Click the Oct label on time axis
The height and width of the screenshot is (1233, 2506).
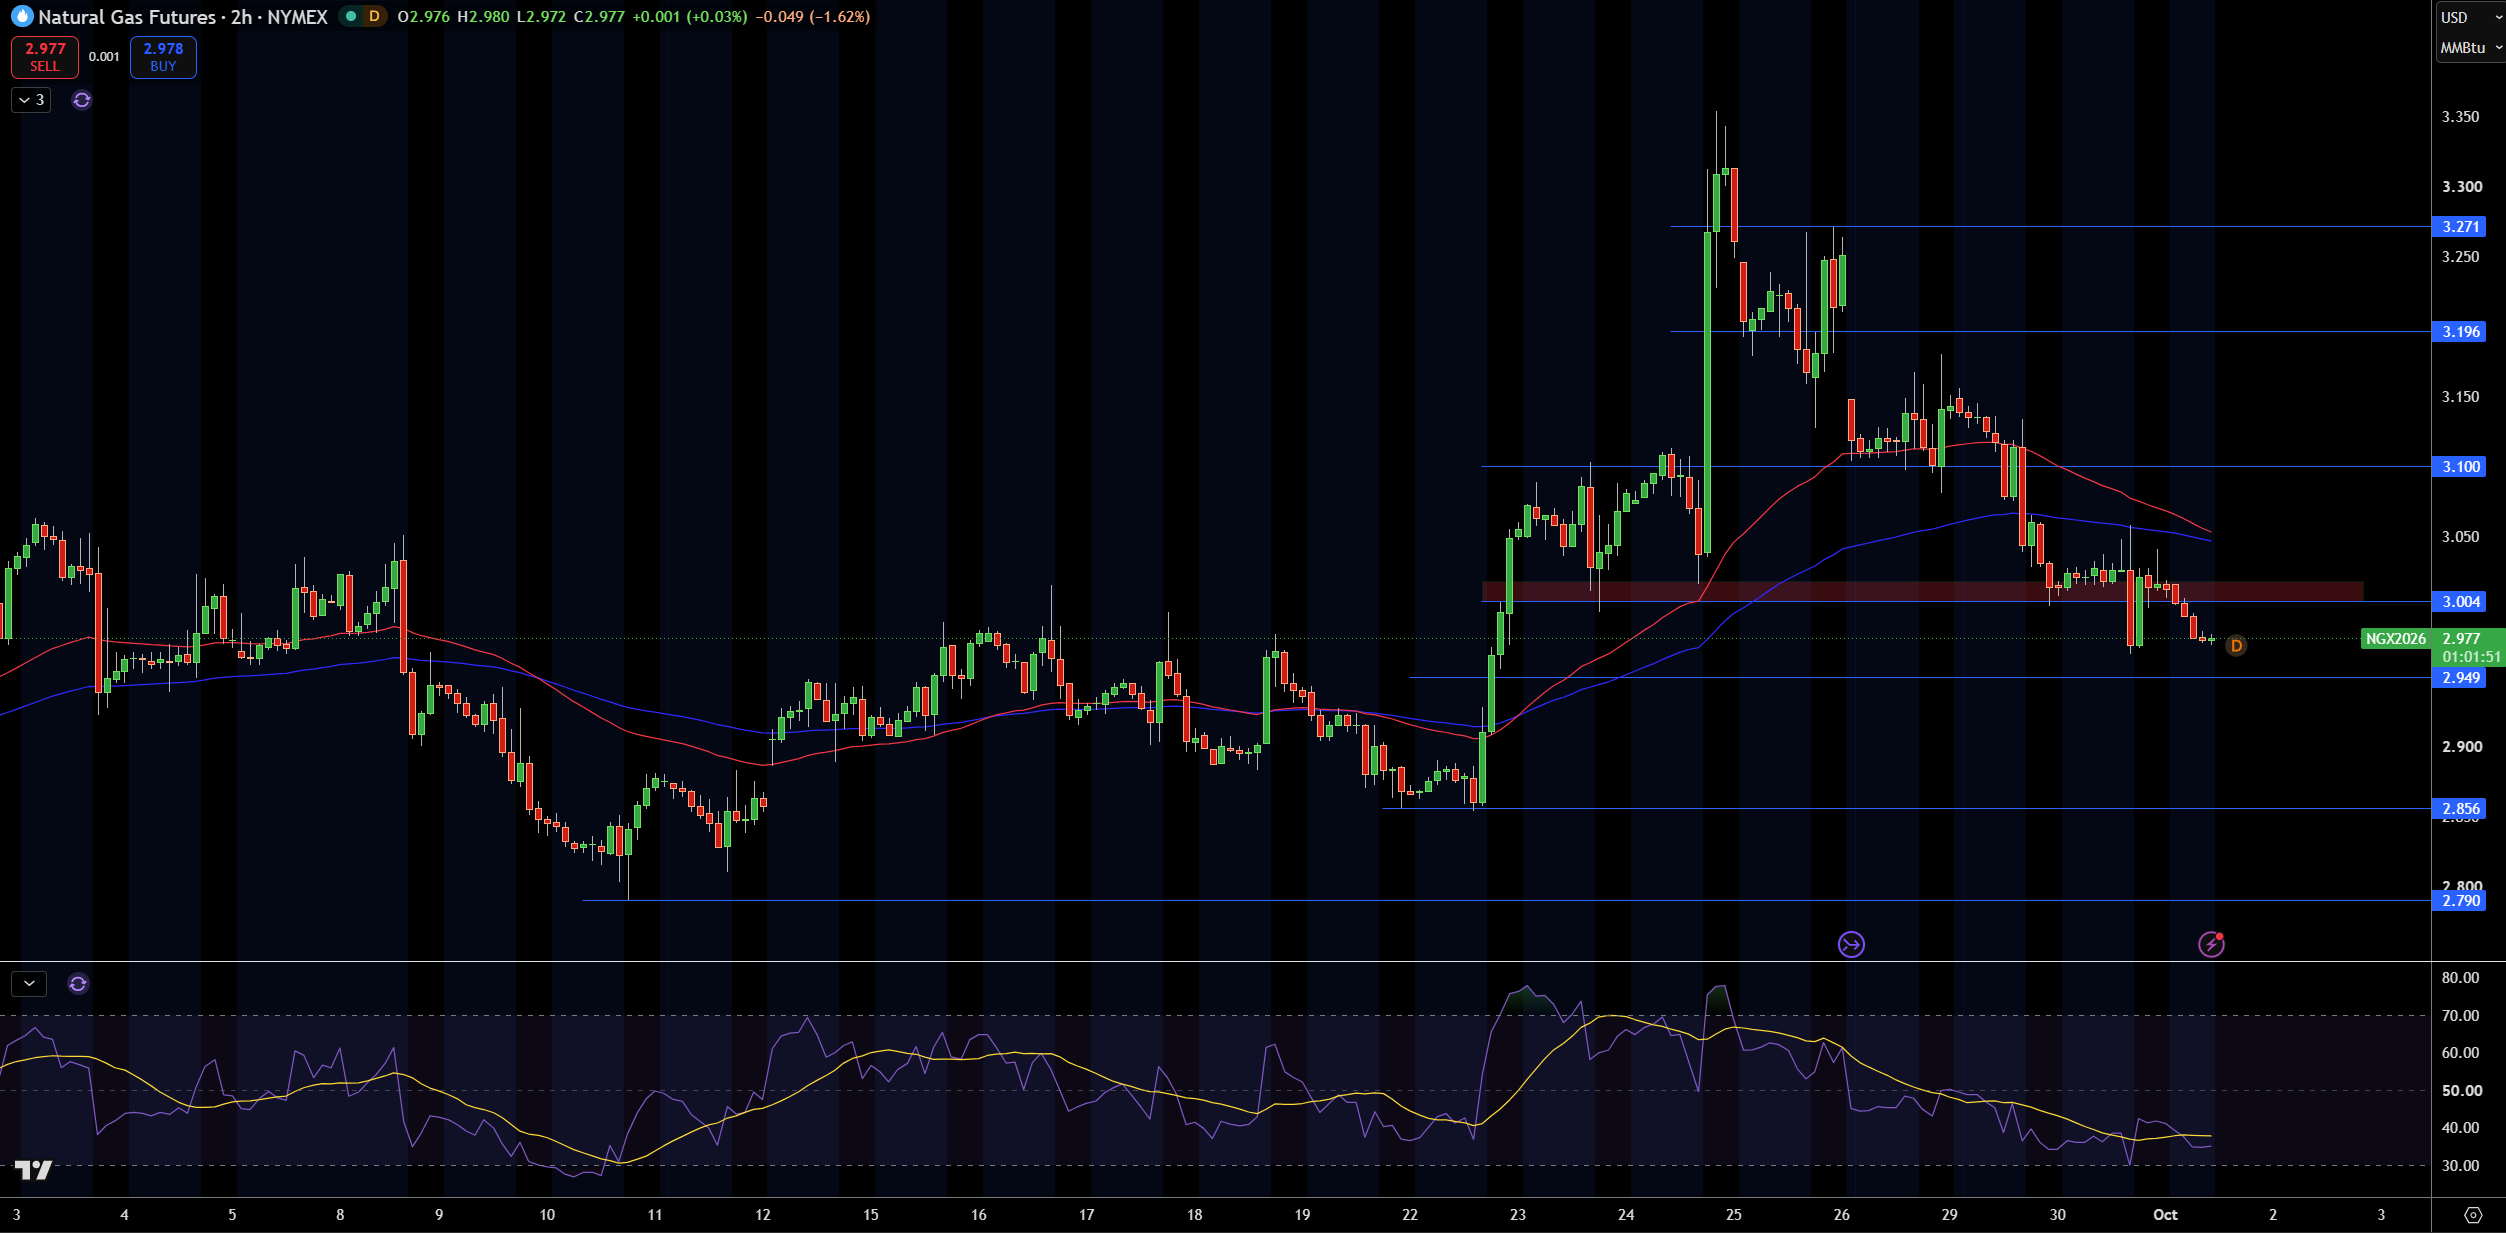[2165, 1215]
